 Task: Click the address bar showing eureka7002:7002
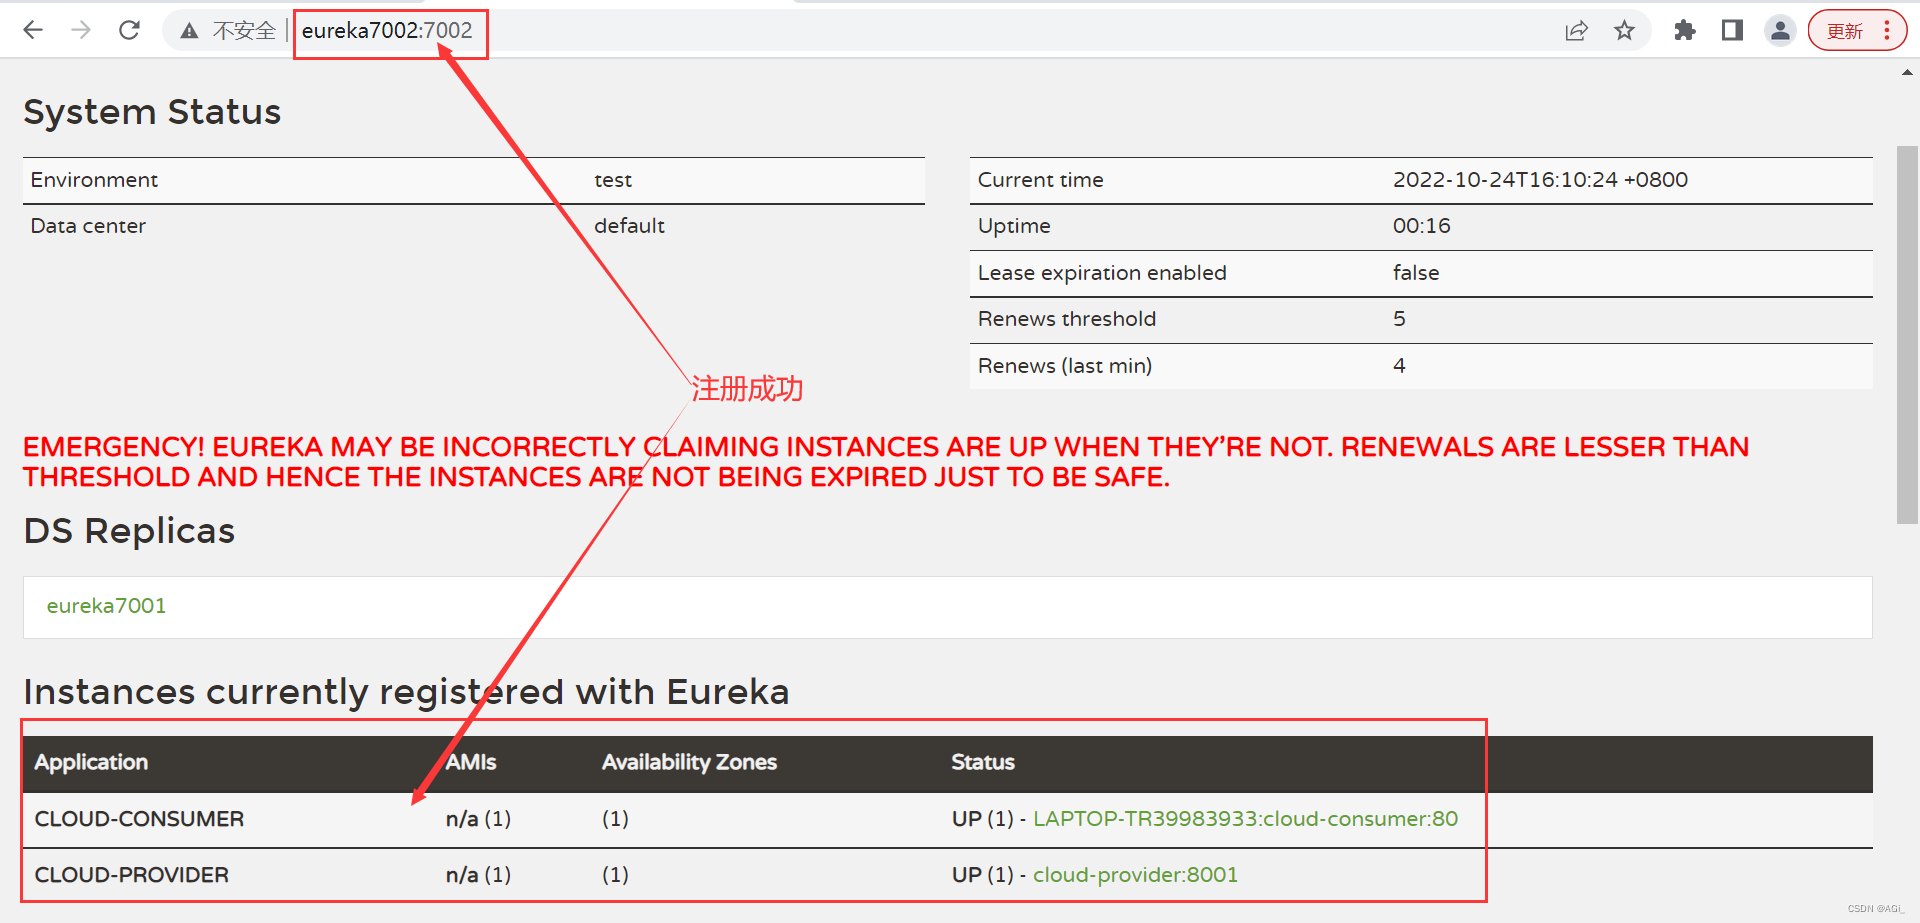[x=388, y=31]
